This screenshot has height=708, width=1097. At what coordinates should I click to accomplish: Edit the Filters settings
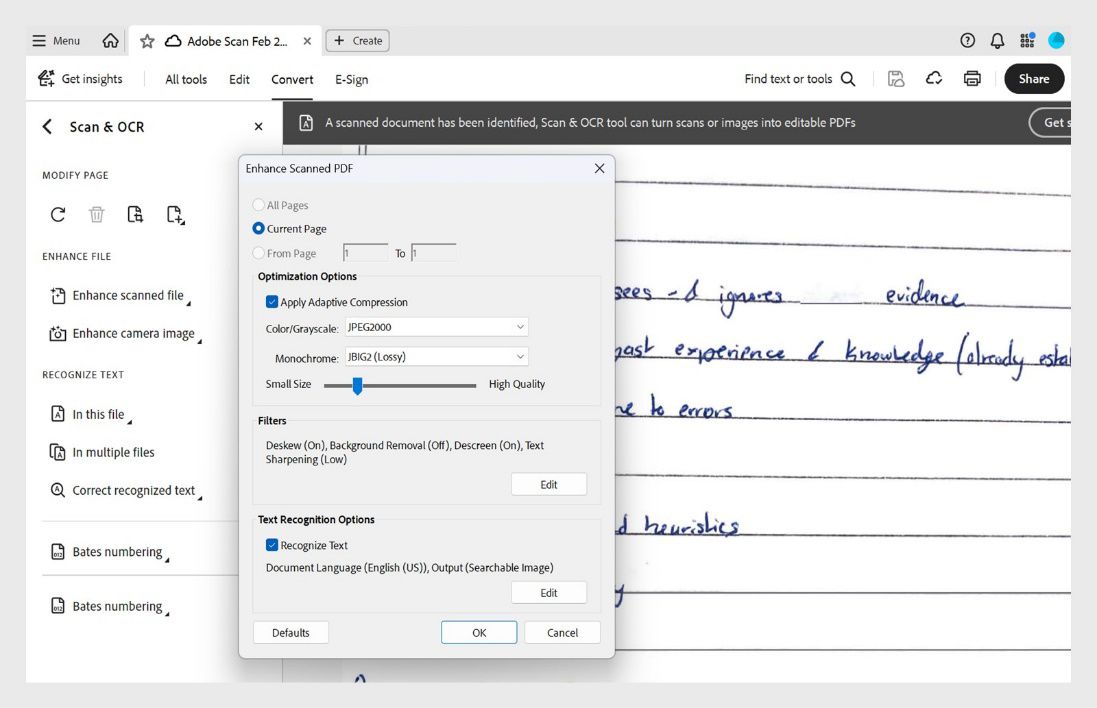[x=548, y=484]
